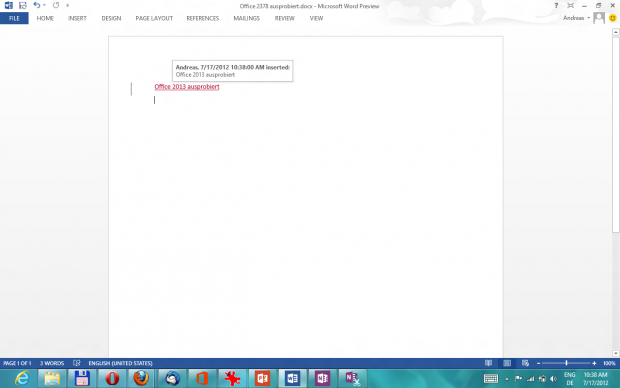This screenshot has height=388, width=620.
Task: Click the zoom slider handle
Action: pos(566,363)
